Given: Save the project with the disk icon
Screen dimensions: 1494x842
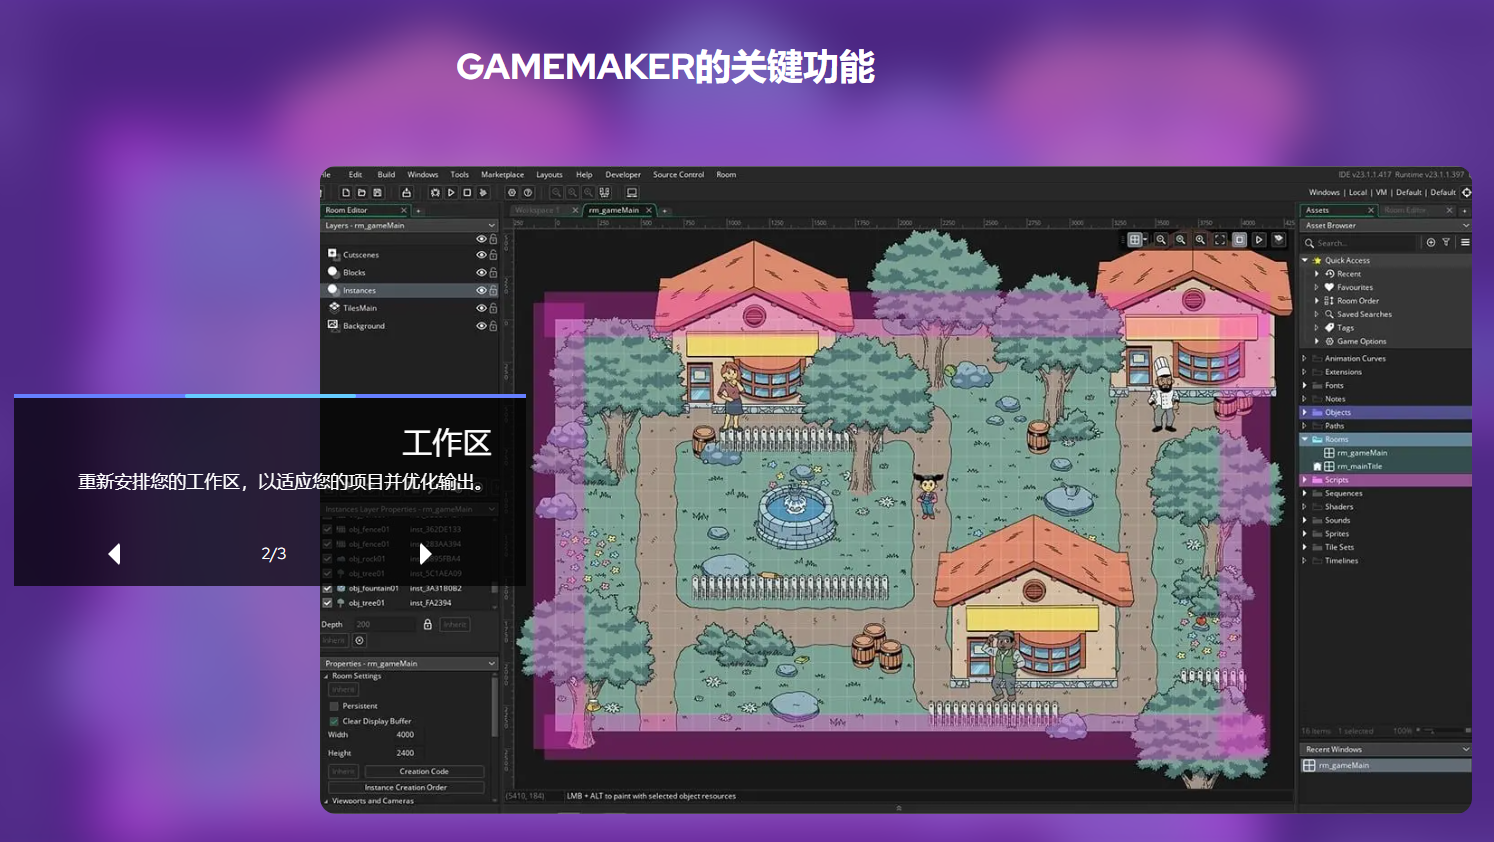Looking at the screenshot, I should point(377,193).
